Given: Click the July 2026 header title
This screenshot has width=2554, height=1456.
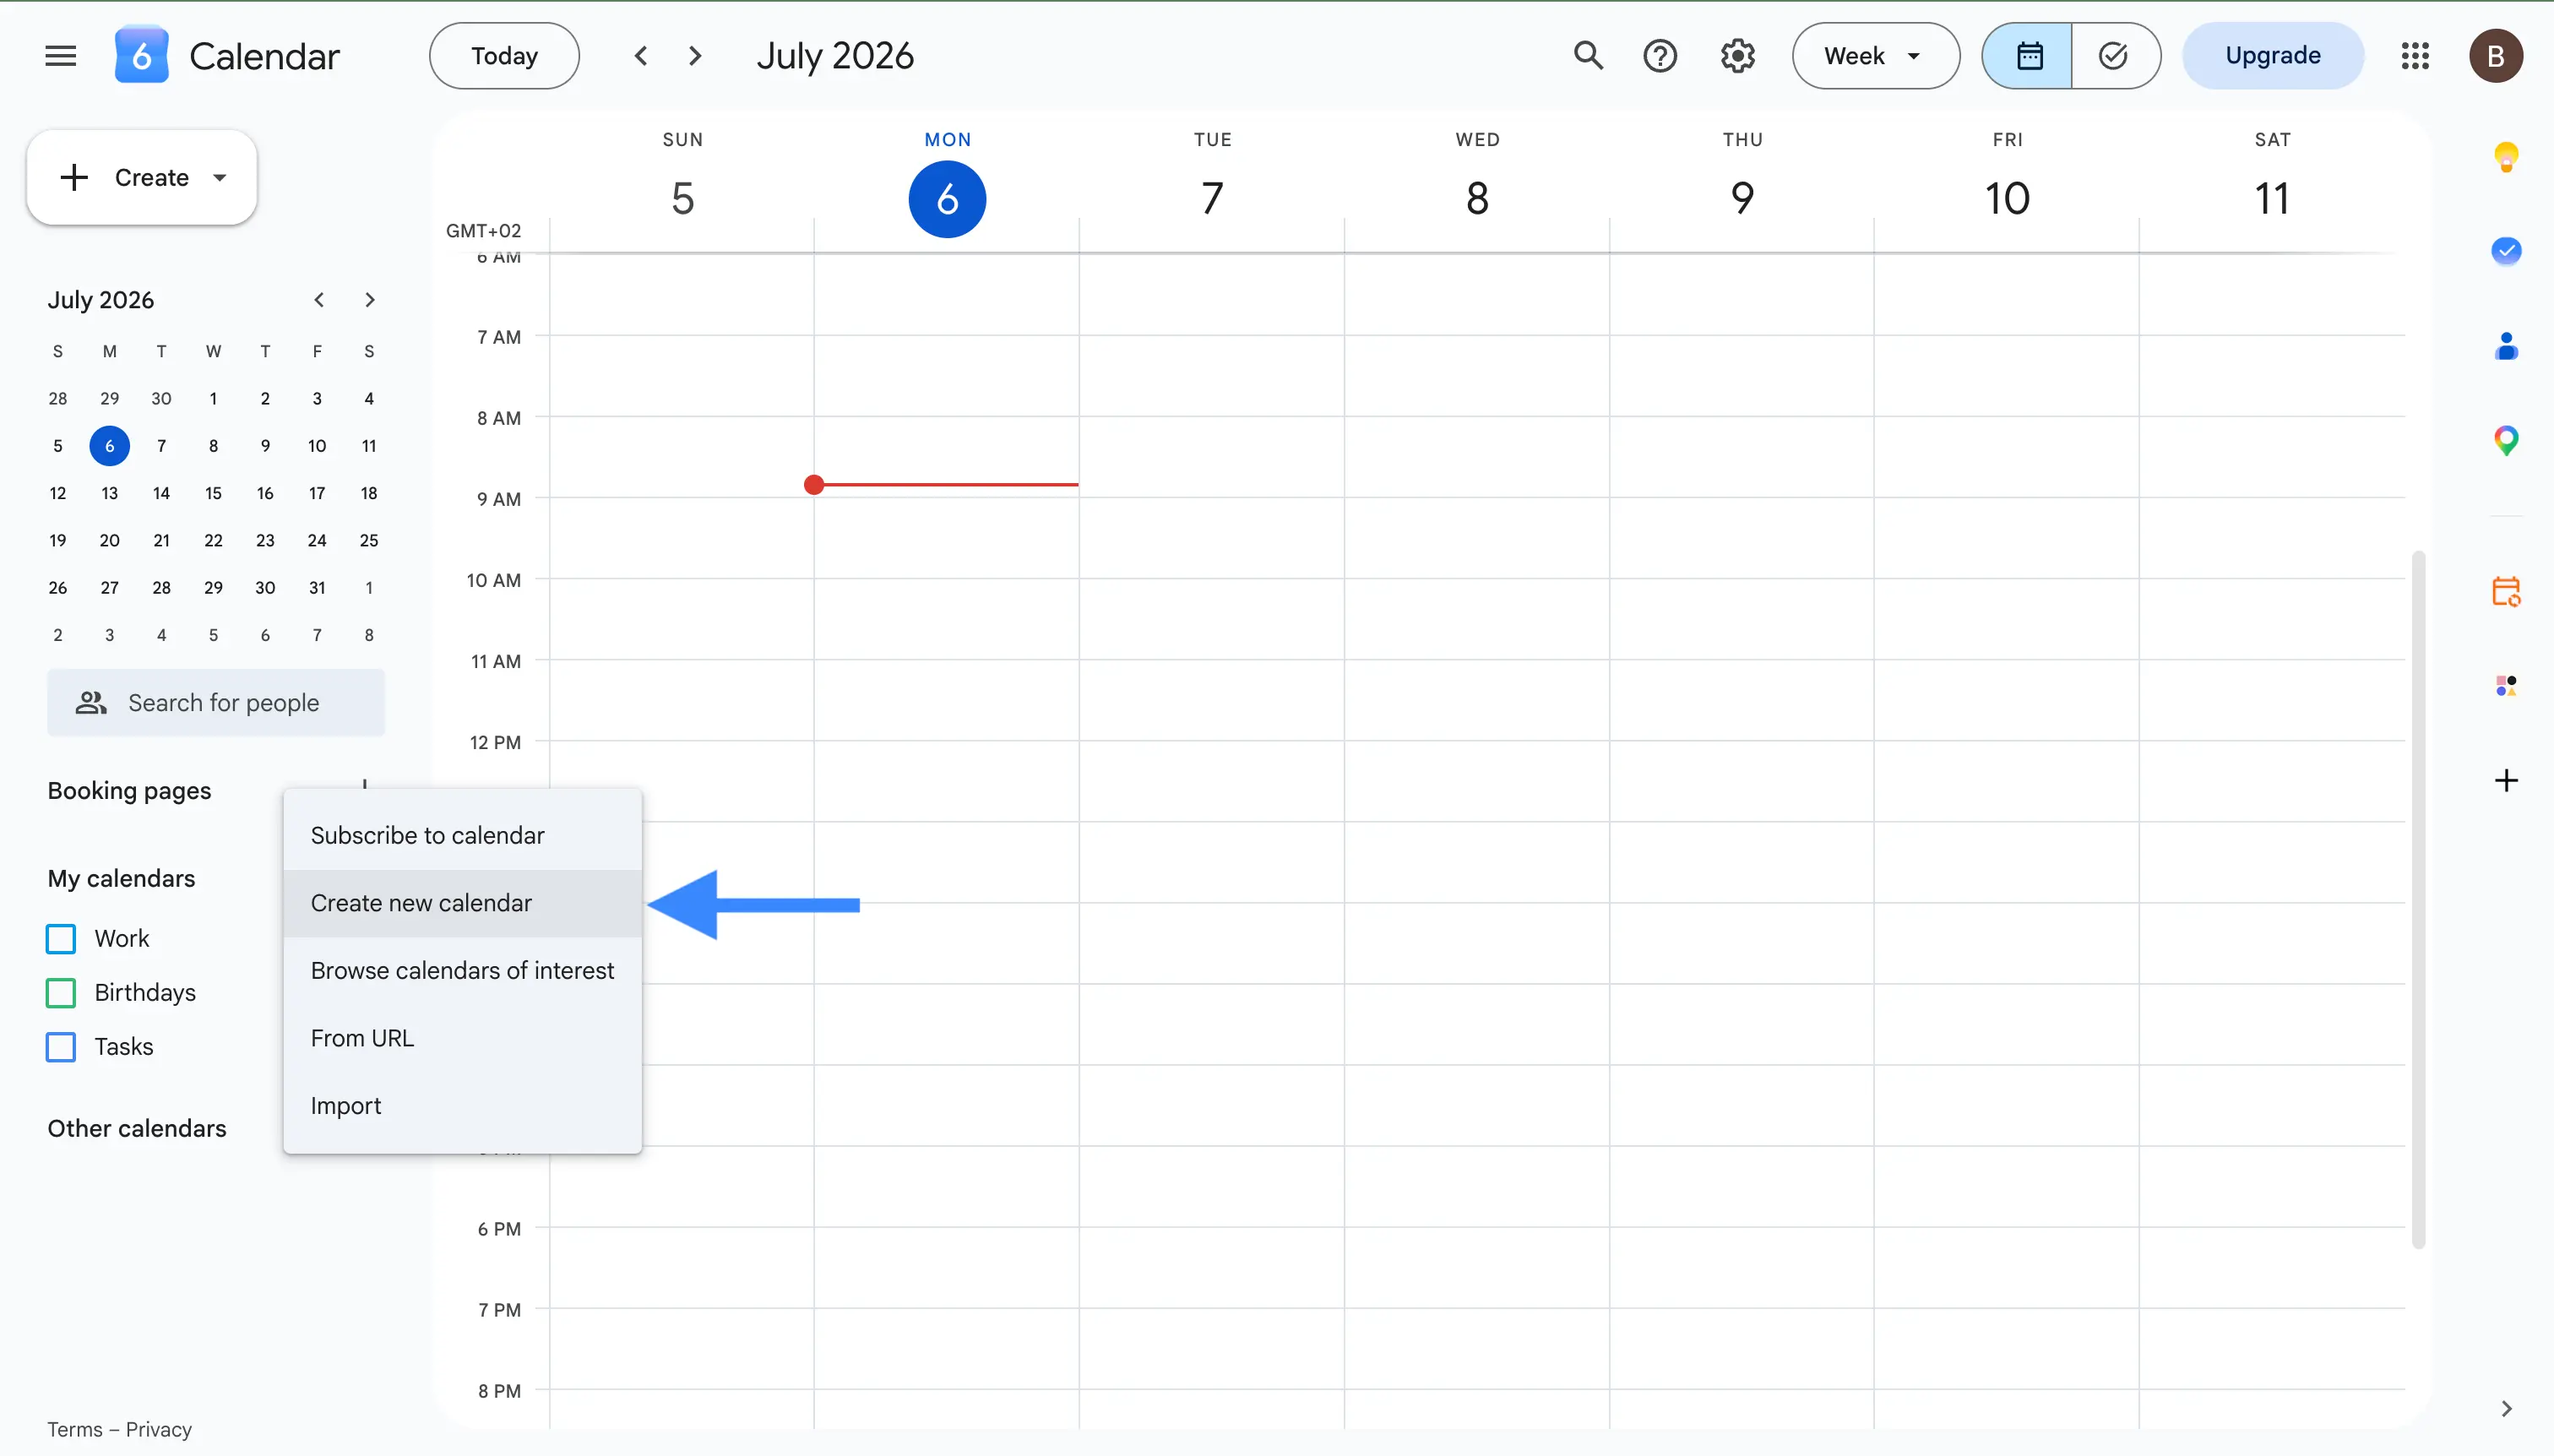Looking at the screenshot, I should point(835,56).
